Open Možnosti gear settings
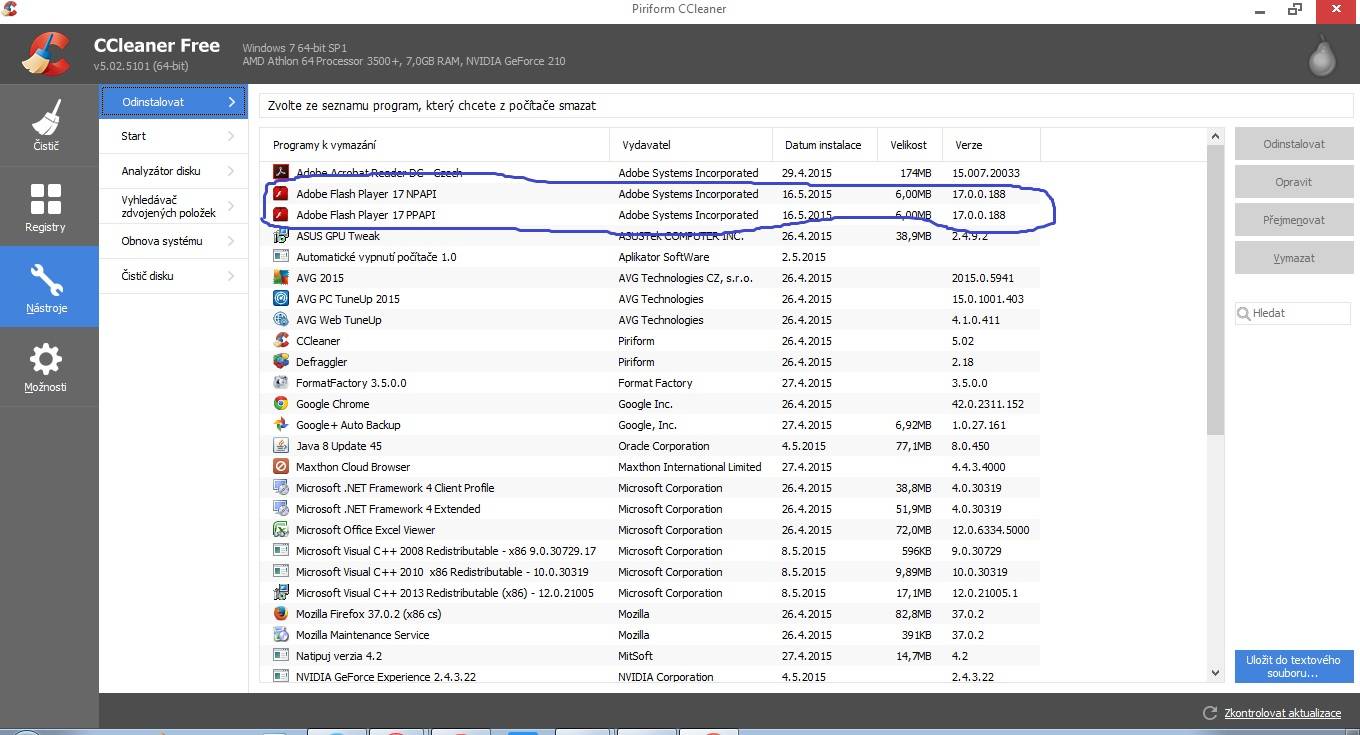The width and height of the screenshot is (1360, 735). coord(46,367)
